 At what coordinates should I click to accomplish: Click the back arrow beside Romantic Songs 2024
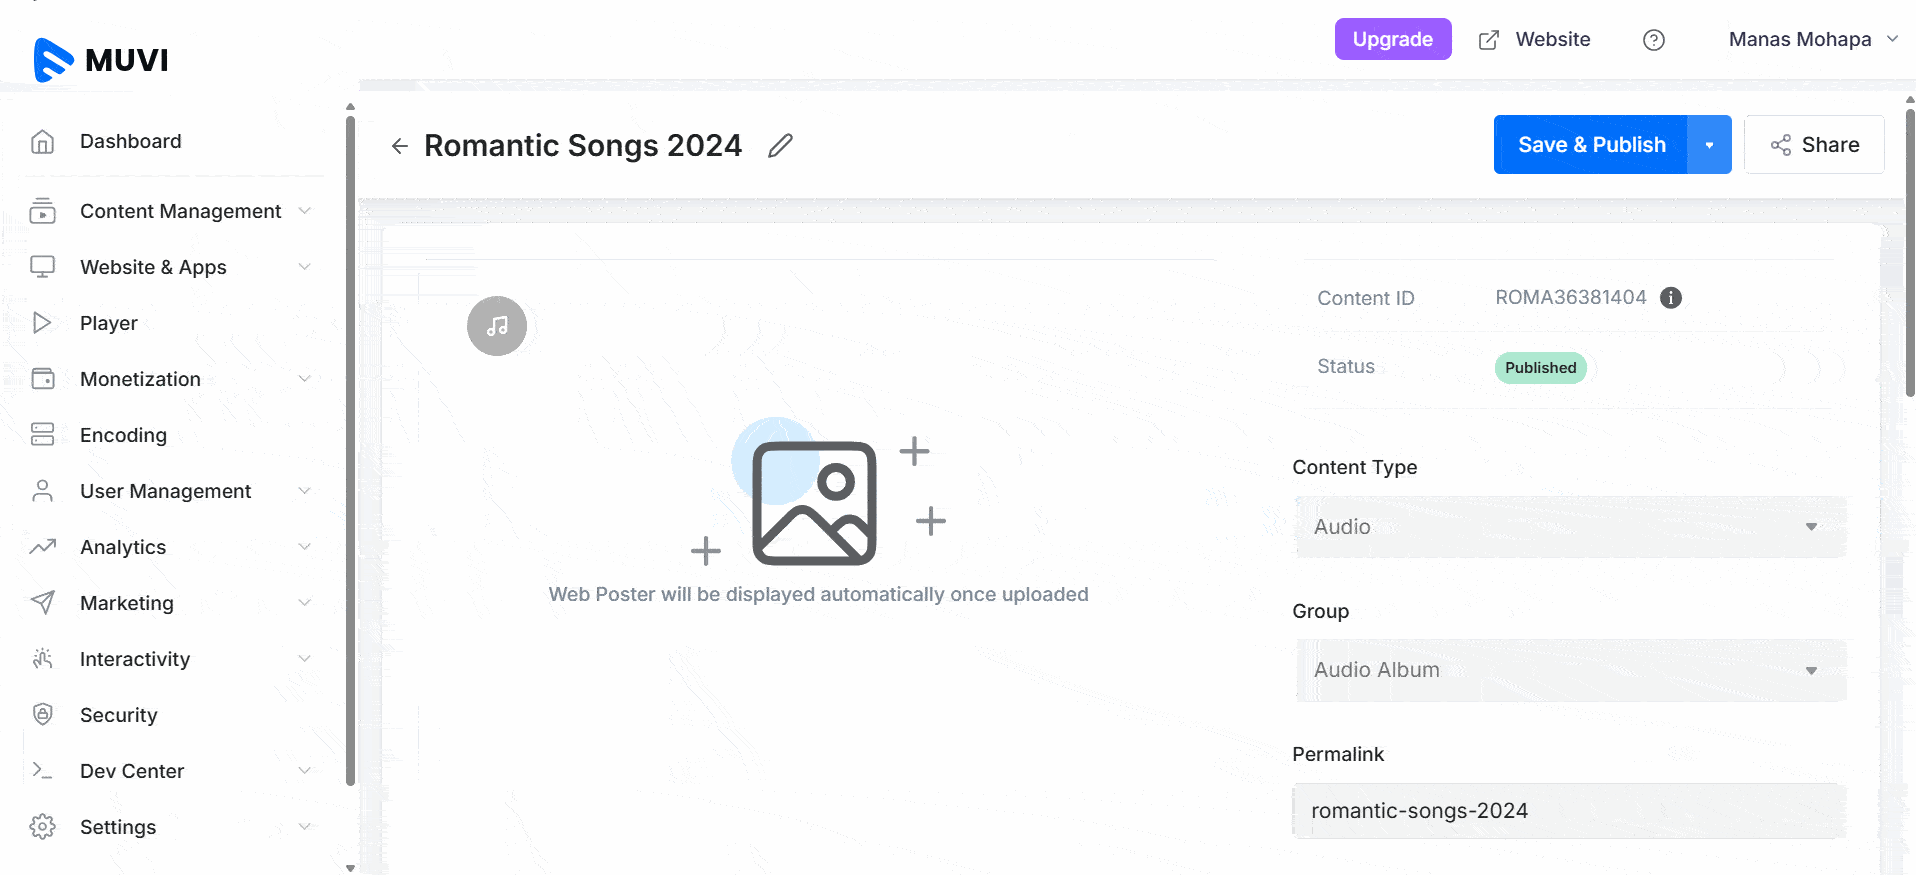(x=400, y=146)
